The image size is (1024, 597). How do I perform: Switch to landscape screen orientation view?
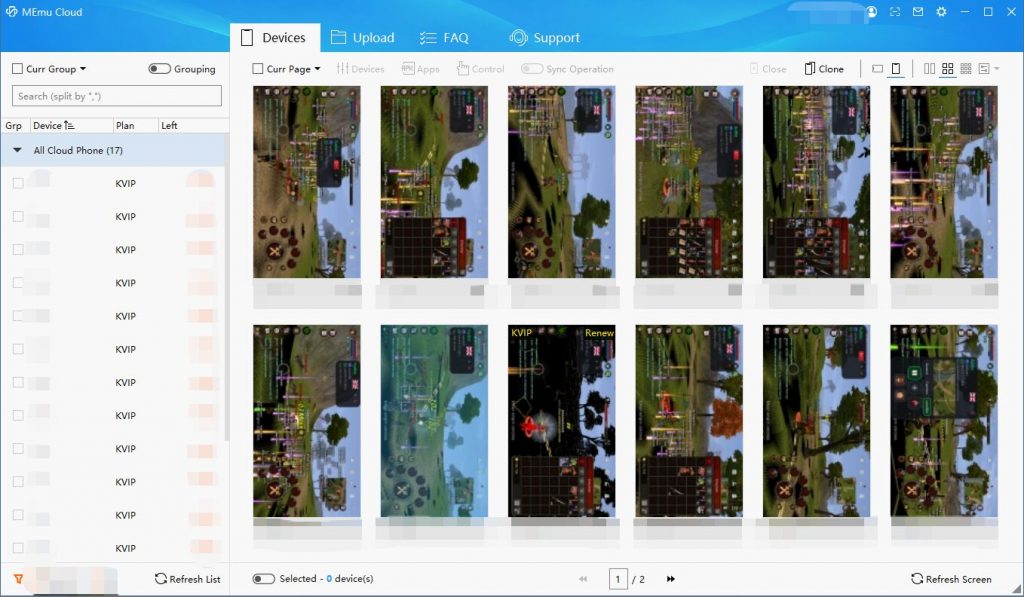877,69
